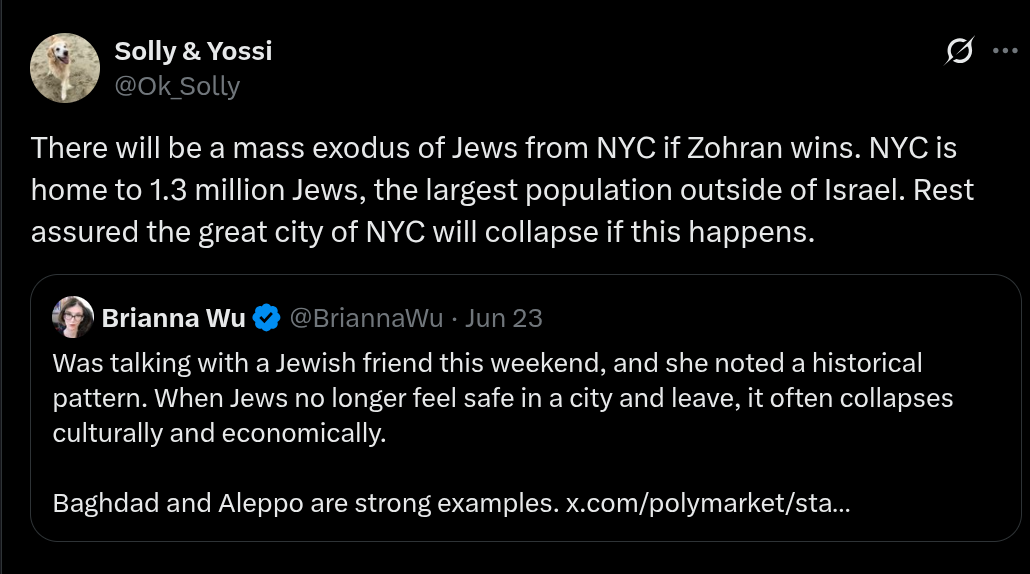Open the Brianna Wu display name
This screenshot has height=574, width=1030.
[x=174, y=318]
